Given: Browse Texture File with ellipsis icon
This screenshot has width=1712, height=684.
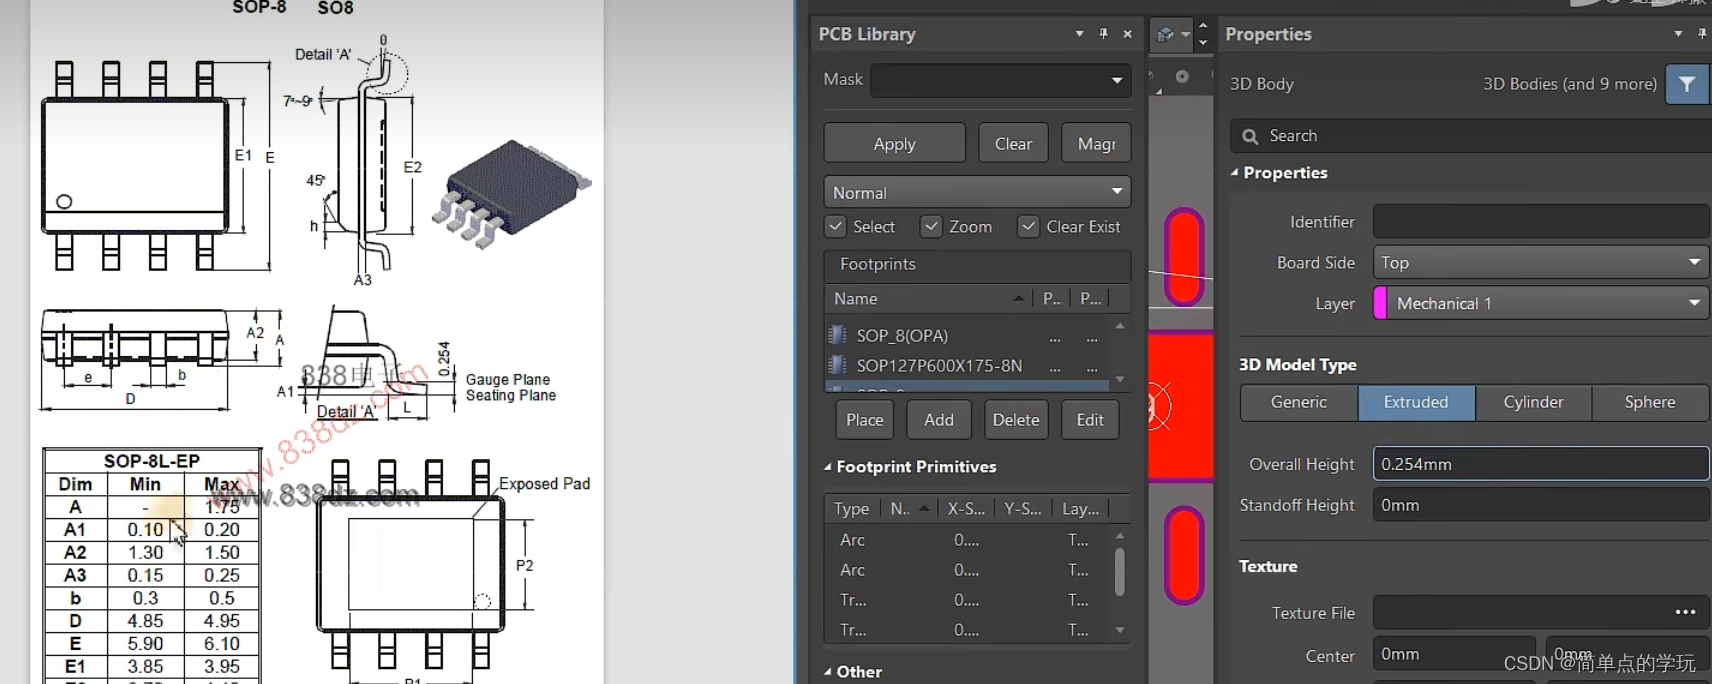Looking at the screenshot, I should click(1685, 612).
